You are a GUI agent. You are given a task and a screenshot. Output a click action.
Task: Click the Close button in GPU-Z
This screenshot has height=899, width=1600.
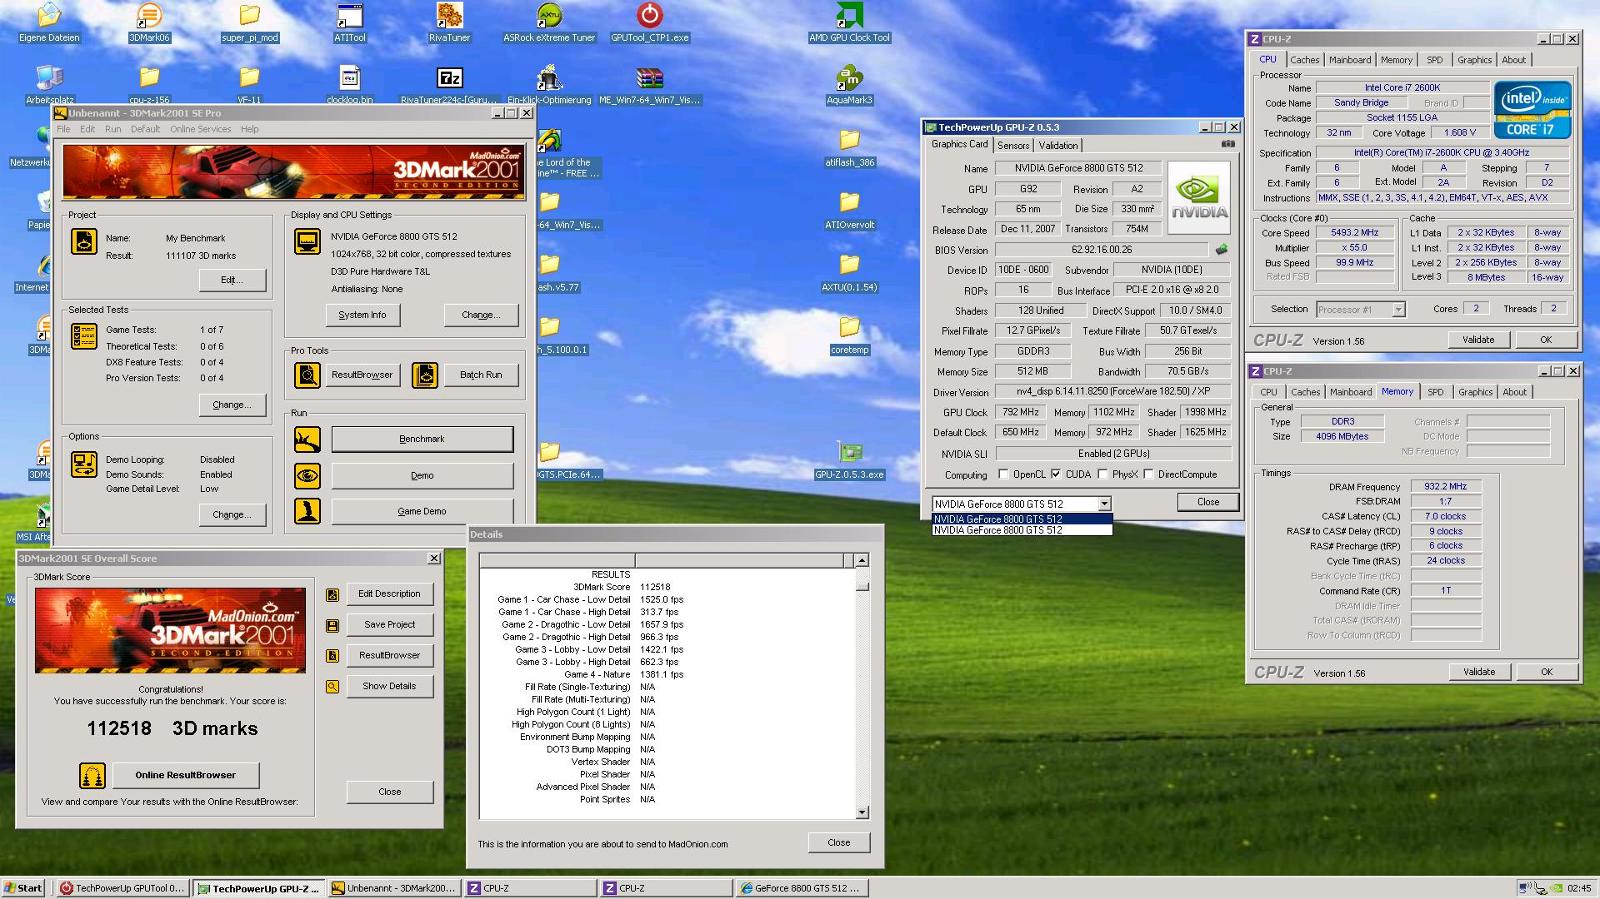[1208, 502]
